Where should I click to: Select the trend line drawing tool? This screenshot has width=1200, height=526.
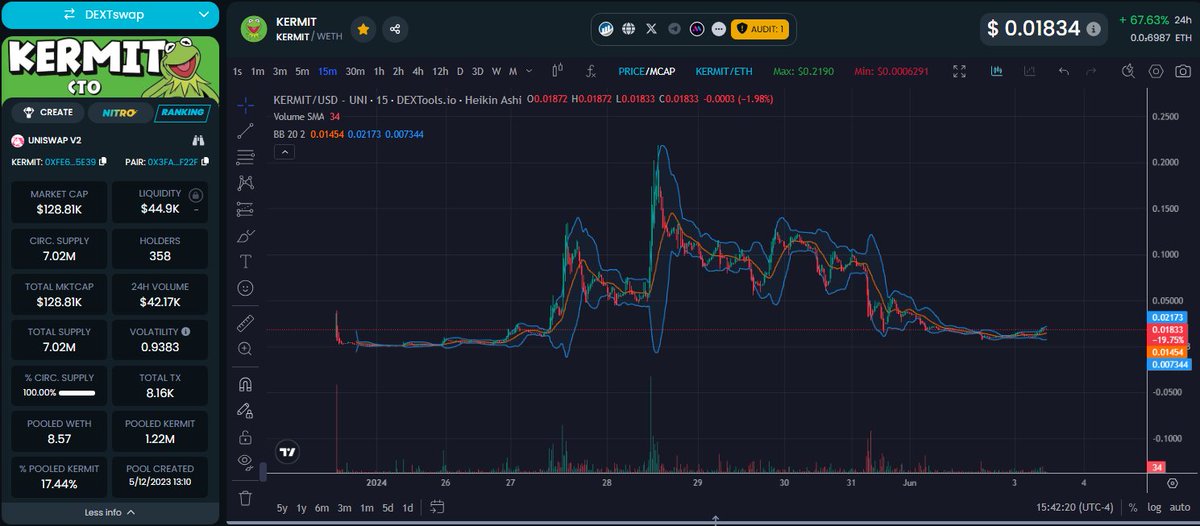click(x=245, y=131)
